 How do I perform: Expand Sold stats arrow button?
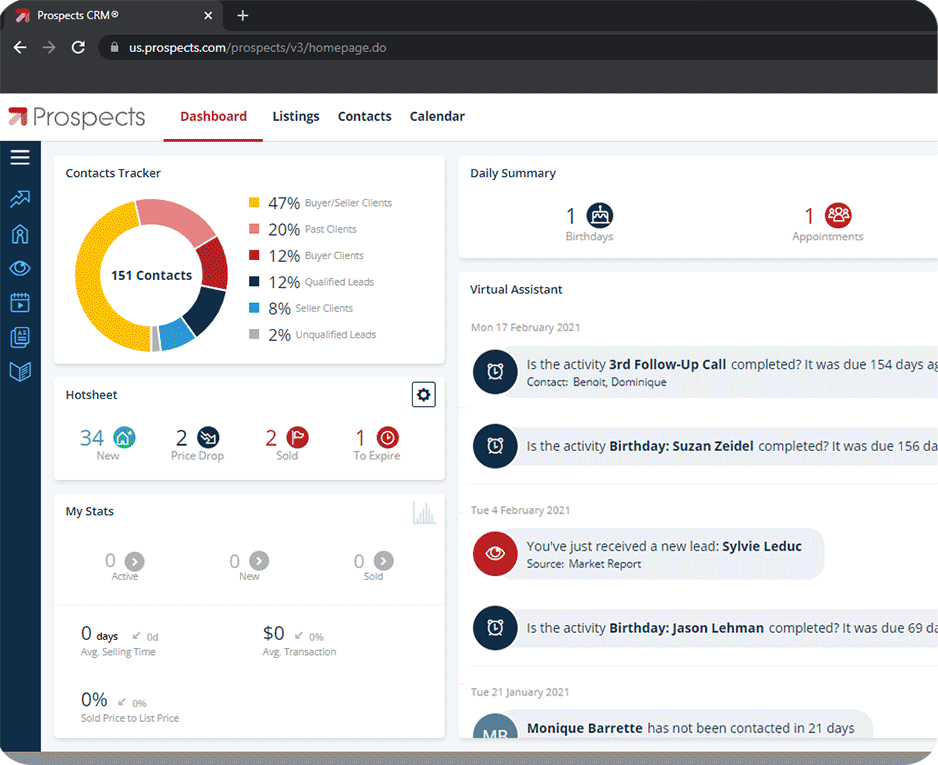[x=383, y=560]
